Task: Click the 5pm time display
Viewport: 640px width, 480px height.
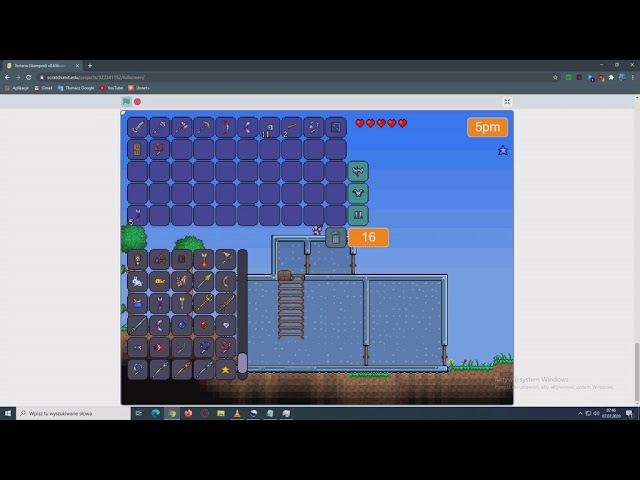Action: [487, 127]
